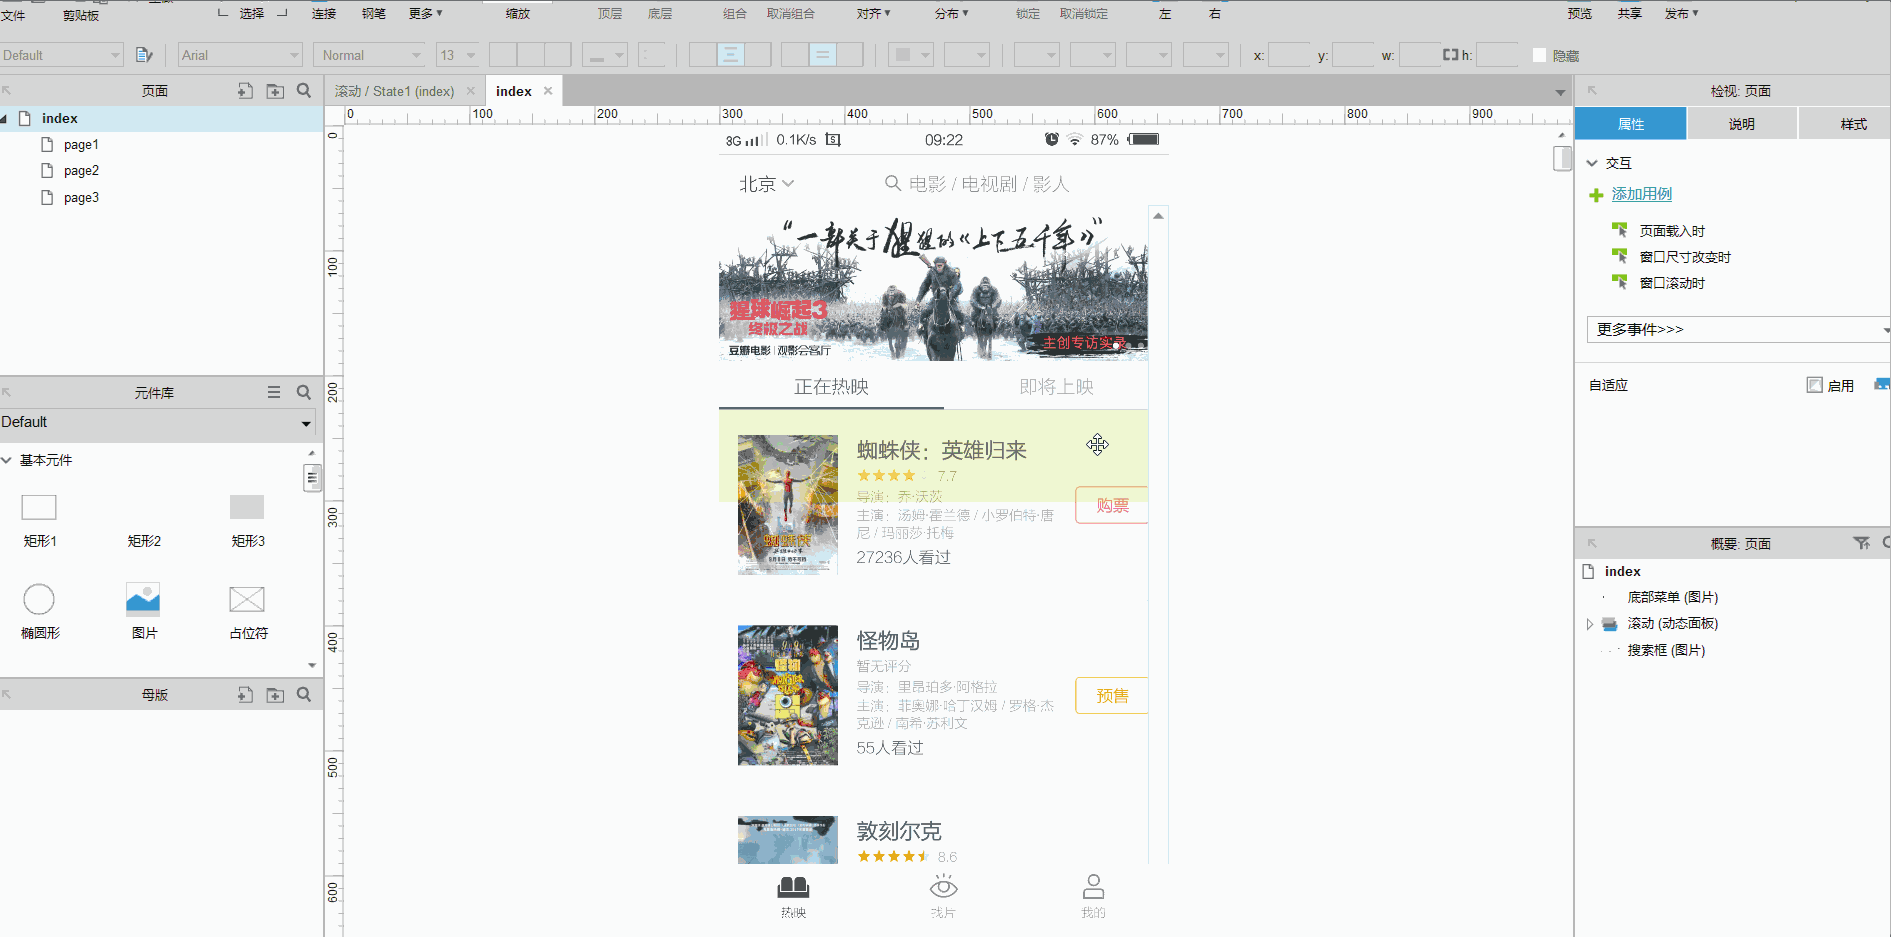Click the 共享 share button

[1630, 14]
